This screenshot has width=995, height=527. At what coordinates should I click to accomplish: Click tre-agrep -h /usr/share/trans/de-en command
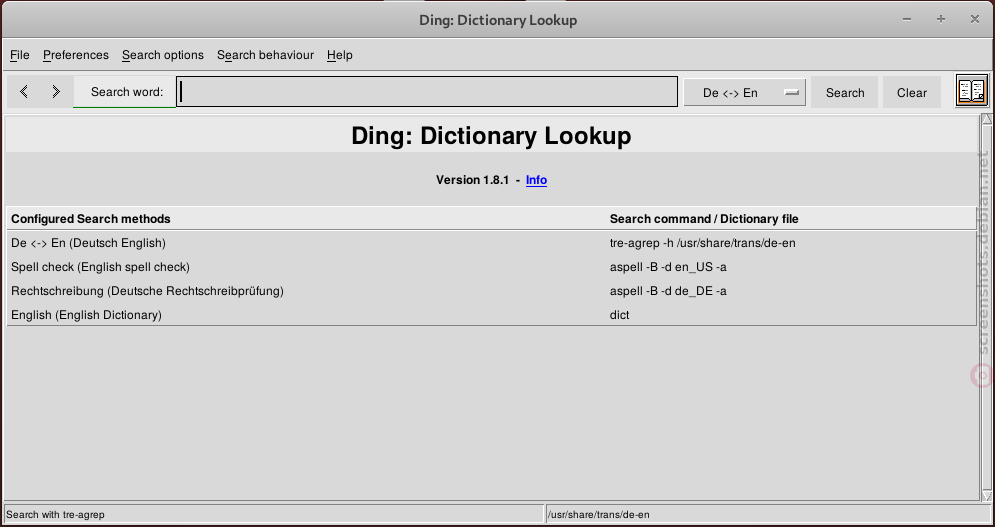tap(702, 243)
